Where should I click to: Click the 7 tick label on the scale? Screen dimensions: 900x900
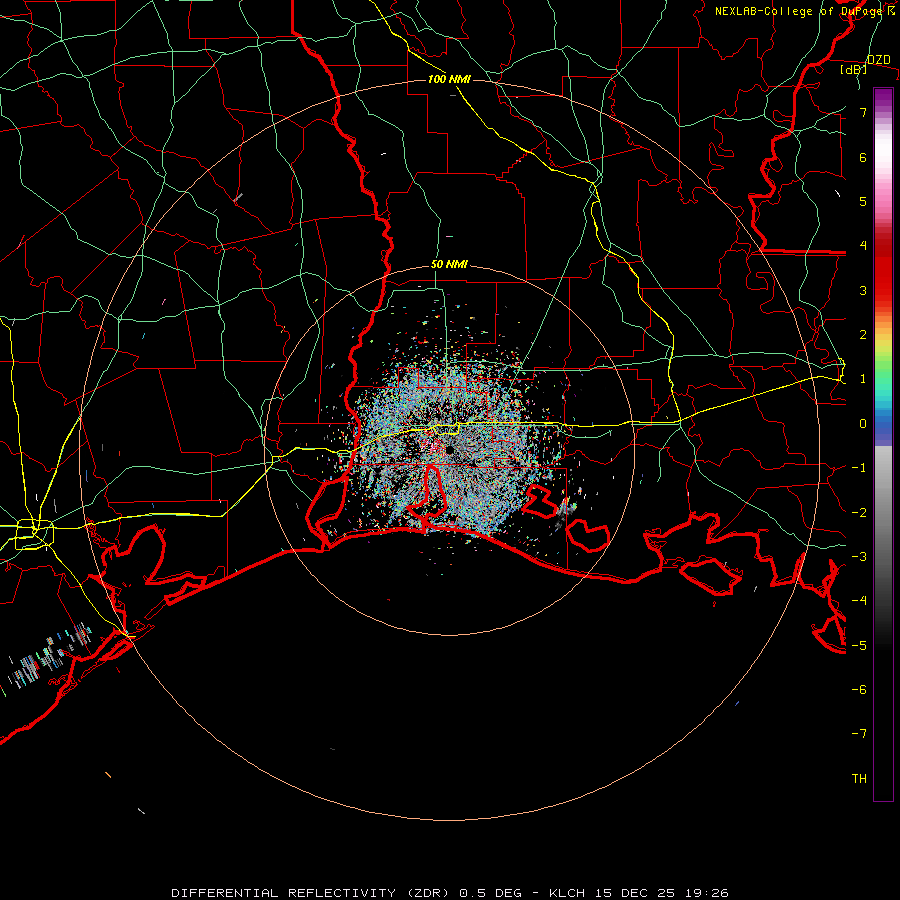click(863, 112)
